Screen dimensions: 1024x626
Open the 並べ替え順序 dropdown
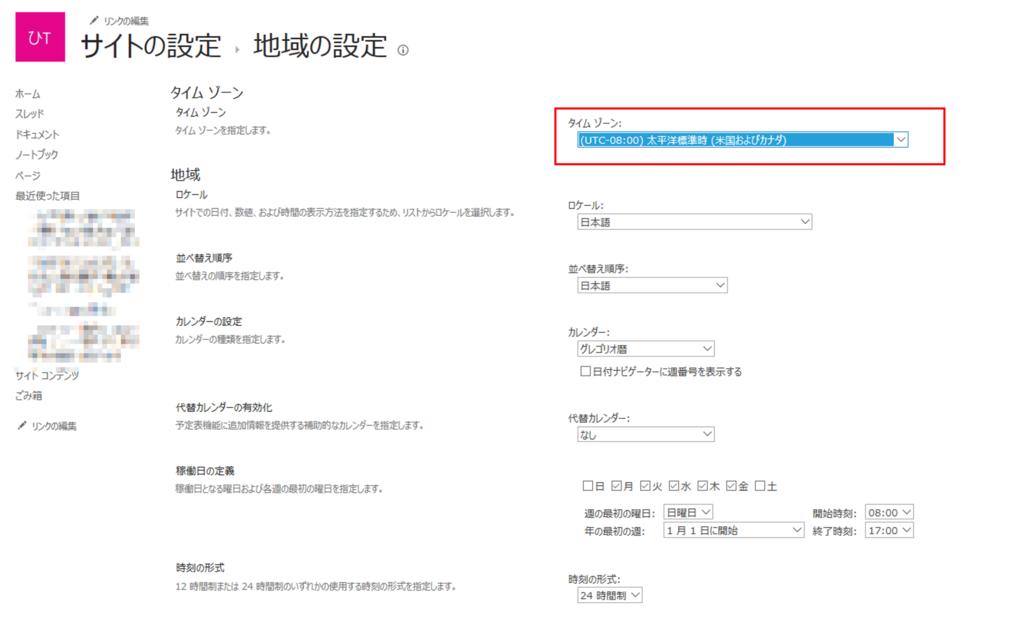652,285
